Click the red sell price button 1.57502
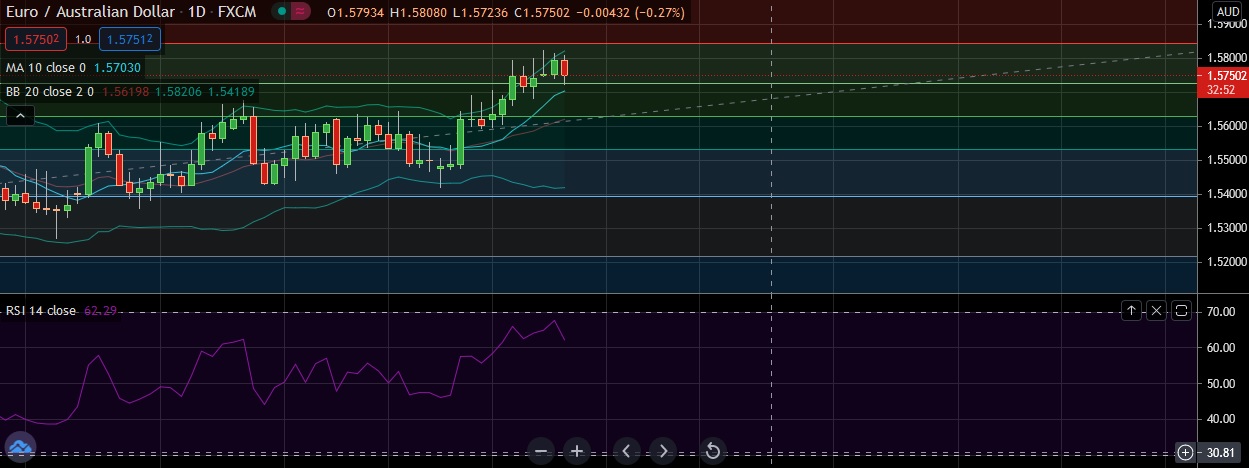The width and height of the screenshot is (1249, 468). [35, 39]
